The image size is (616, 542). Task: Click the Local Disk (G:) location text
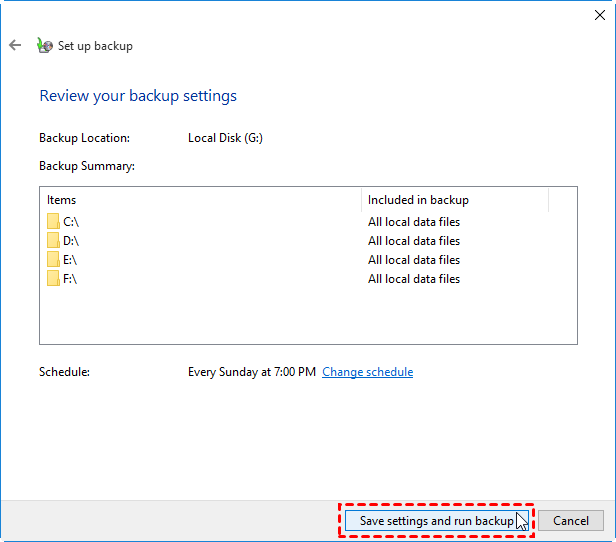tap(225, 138)
